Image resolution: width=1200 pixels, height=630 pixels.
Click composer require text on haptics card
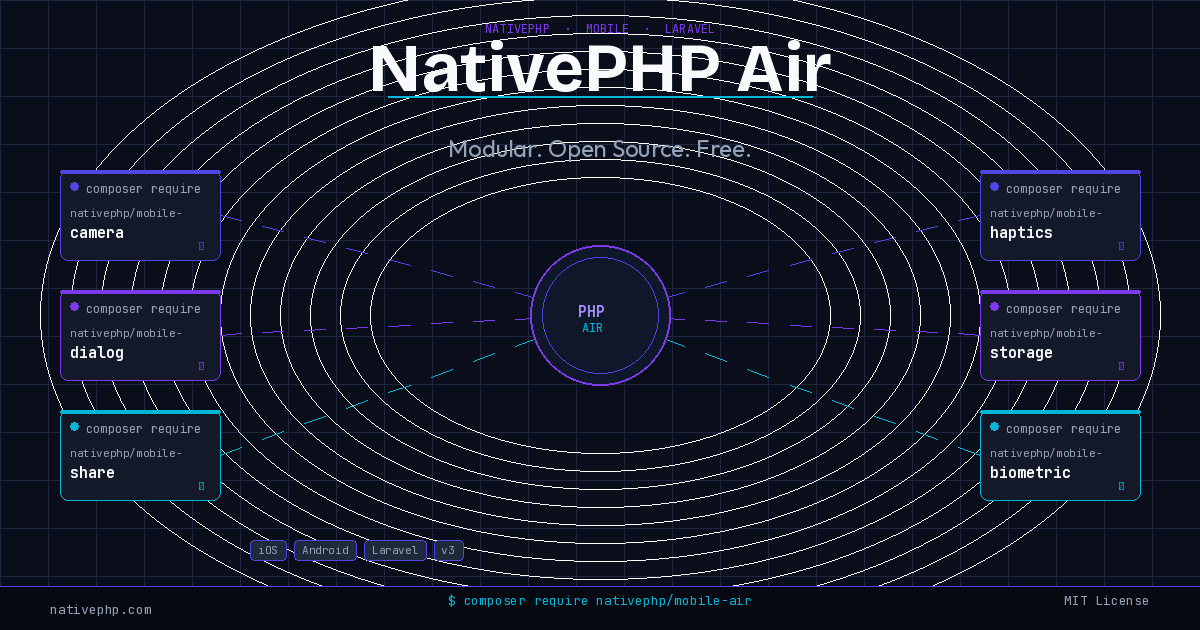pos(1063,189)
